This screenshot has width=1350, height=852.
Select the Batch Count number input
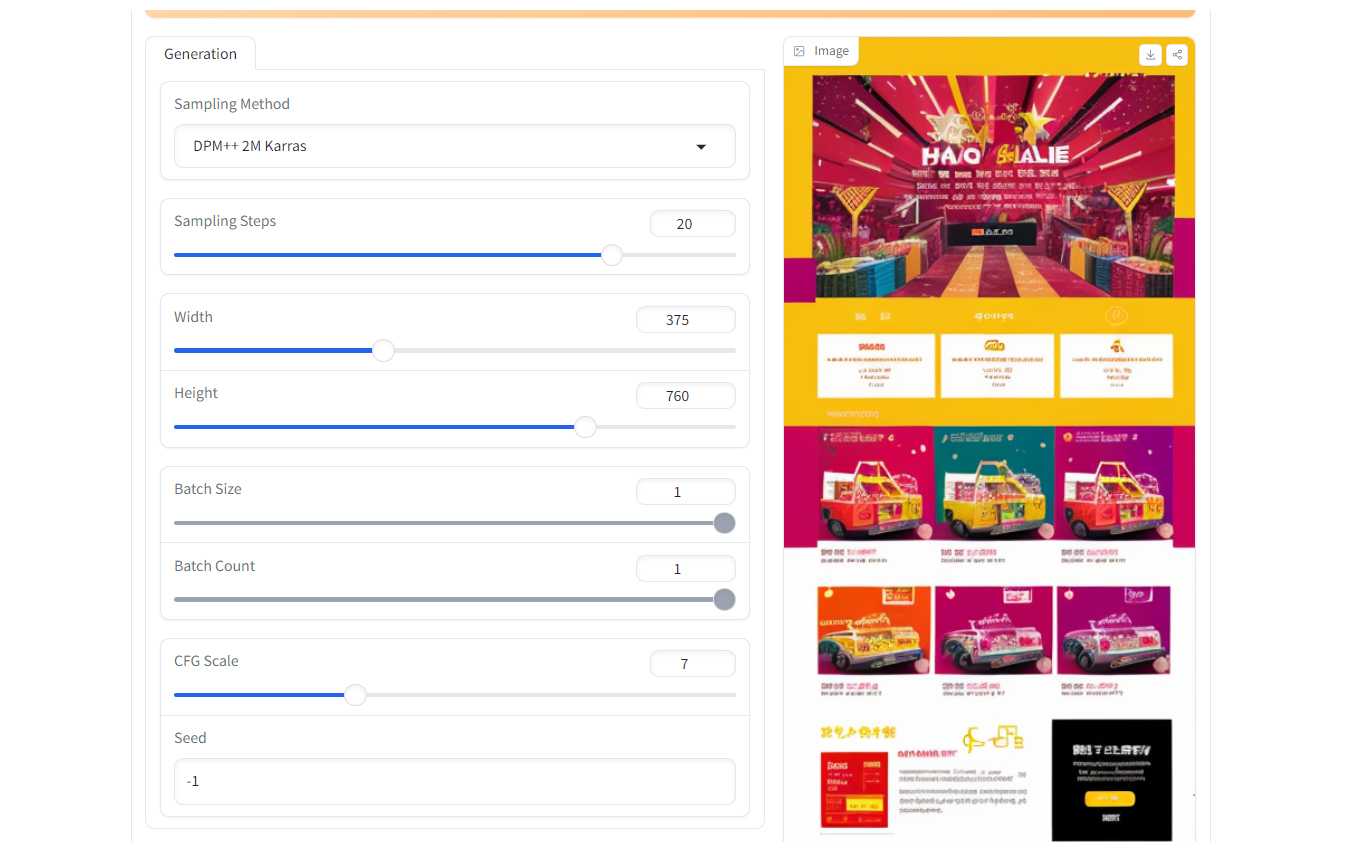click(685, 569)
